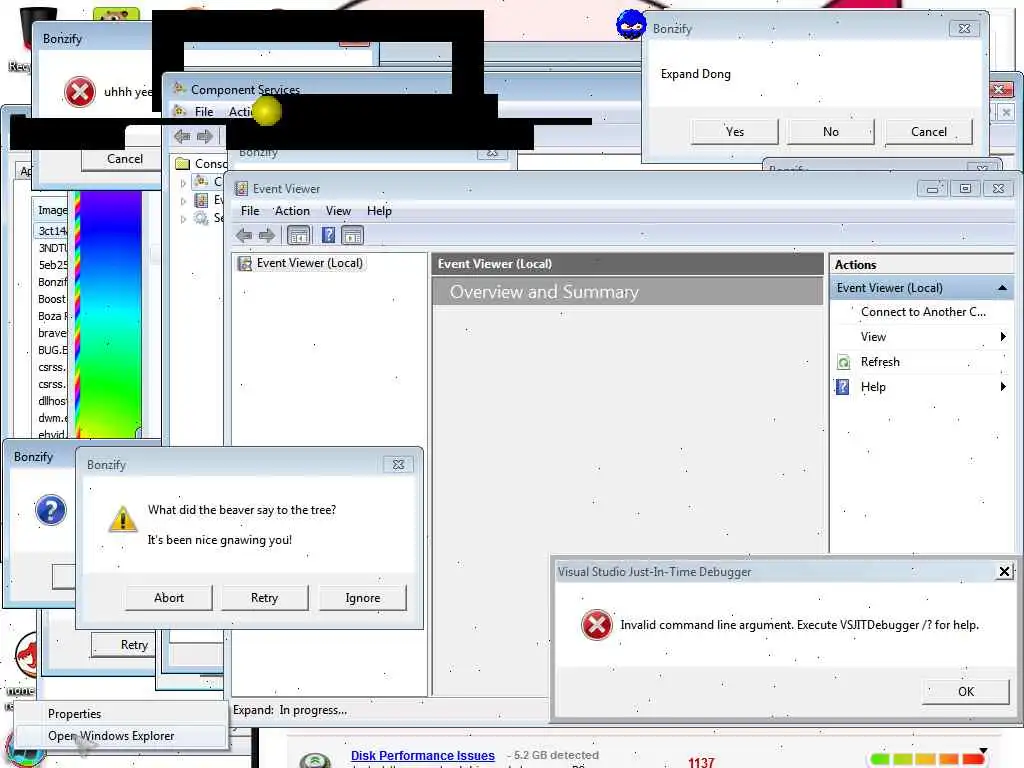Close the beaver joke Bonzify dialog
1024x768 pixels.
[x=398, y=464]
